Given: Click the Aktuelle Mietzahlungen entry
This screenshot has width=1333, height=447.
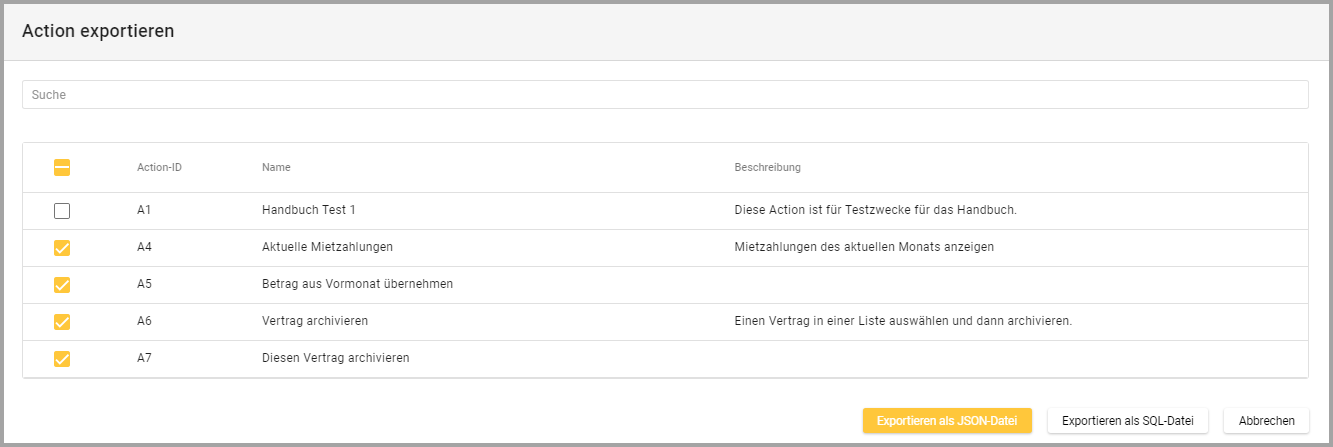Looking at the screenshot, I should click(327, 248).
